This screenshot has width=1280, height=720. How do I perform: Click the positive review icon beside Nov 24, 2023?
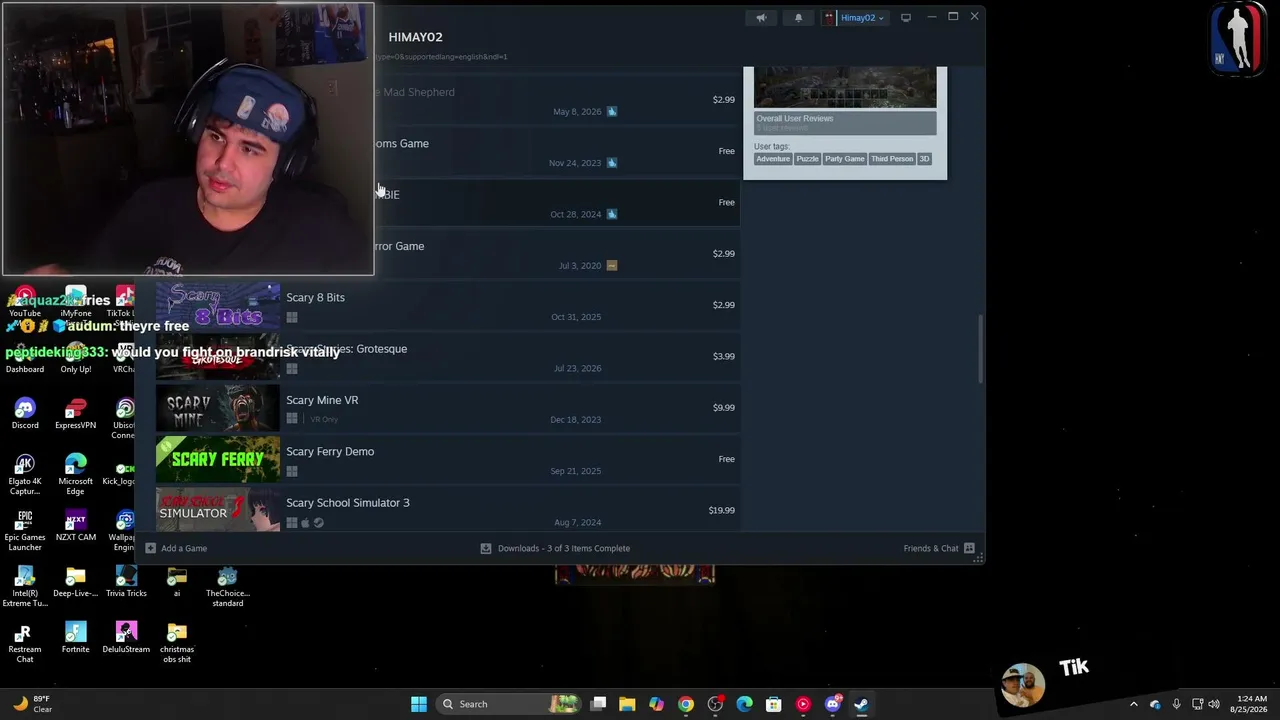pyautogui.click(x=612, y=163)
